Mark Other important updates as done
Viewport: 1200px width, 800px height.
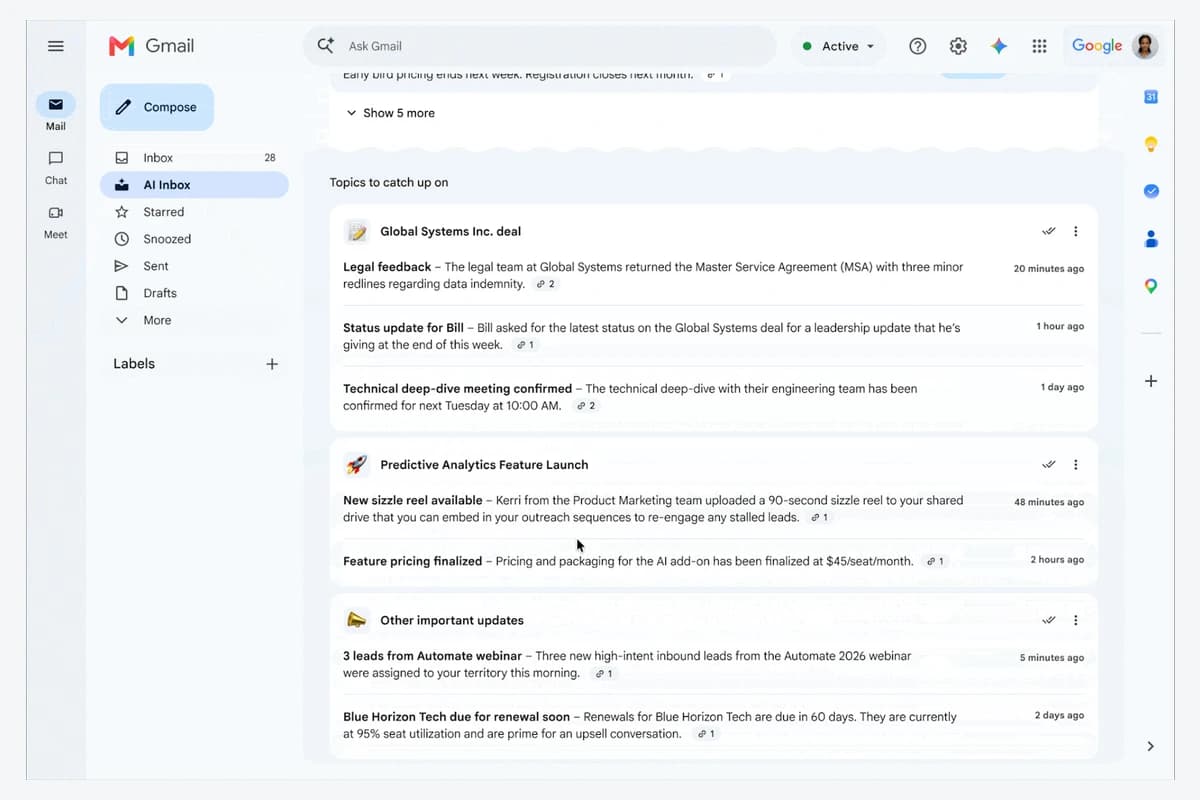coord(1048,620)
